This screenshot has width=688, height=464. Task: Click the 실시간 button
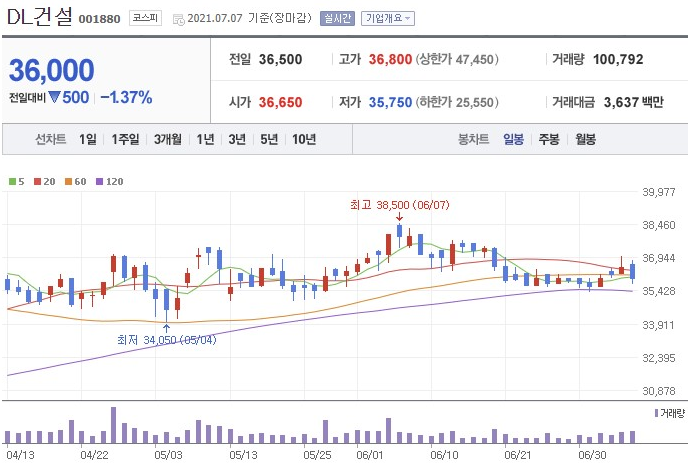pos(337,18)
